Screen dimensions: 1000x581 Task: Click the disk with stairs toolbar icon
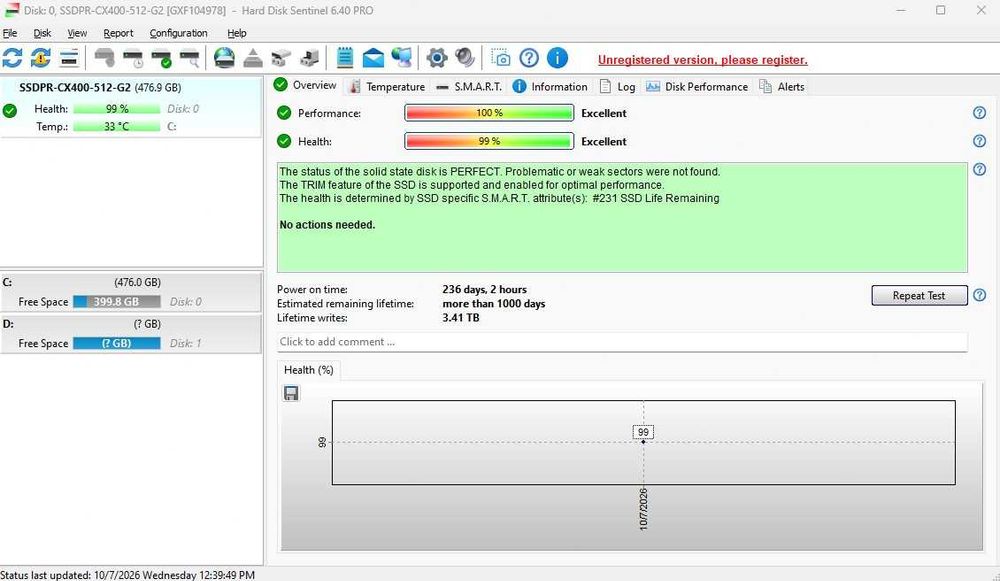(x=310, y=59)
